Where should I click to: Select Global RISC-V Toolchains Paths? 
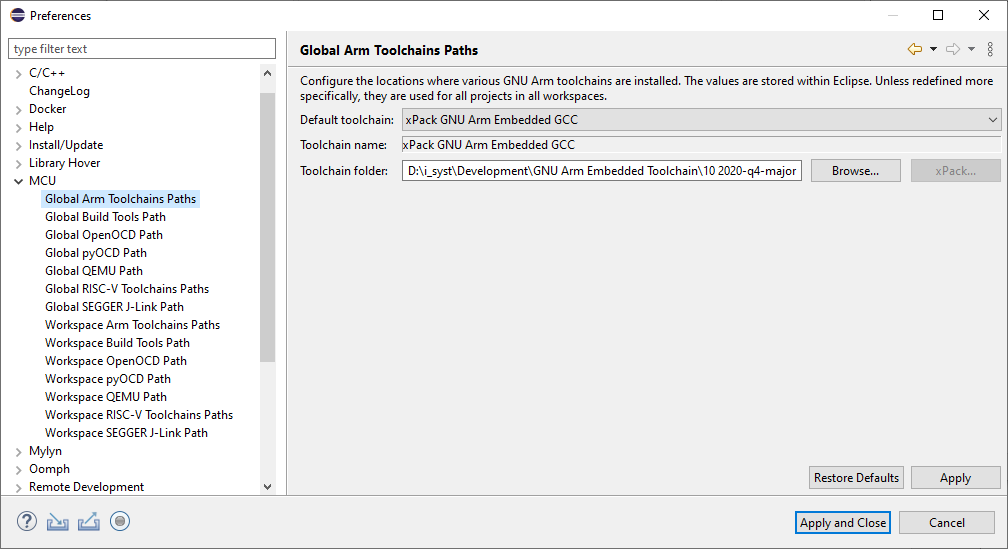(x=127, y=289)
